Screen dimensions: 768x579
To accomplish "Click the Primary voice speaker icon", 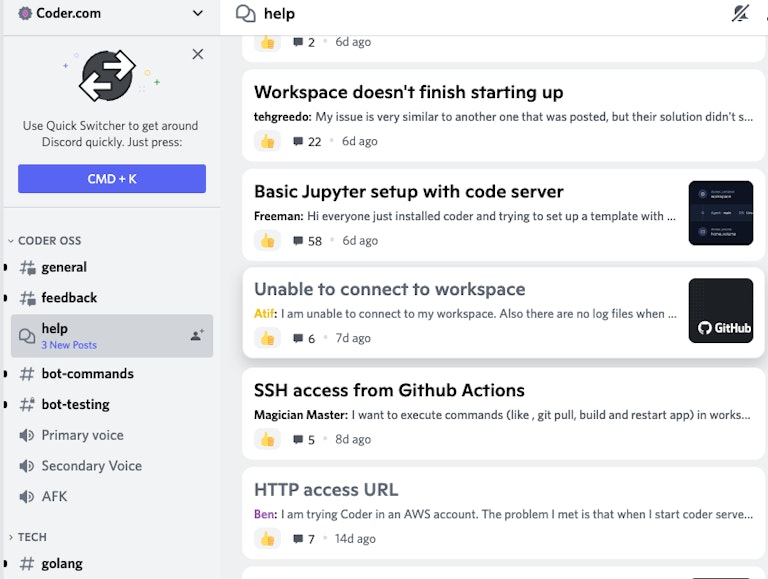I will click(x=26, y=435).
